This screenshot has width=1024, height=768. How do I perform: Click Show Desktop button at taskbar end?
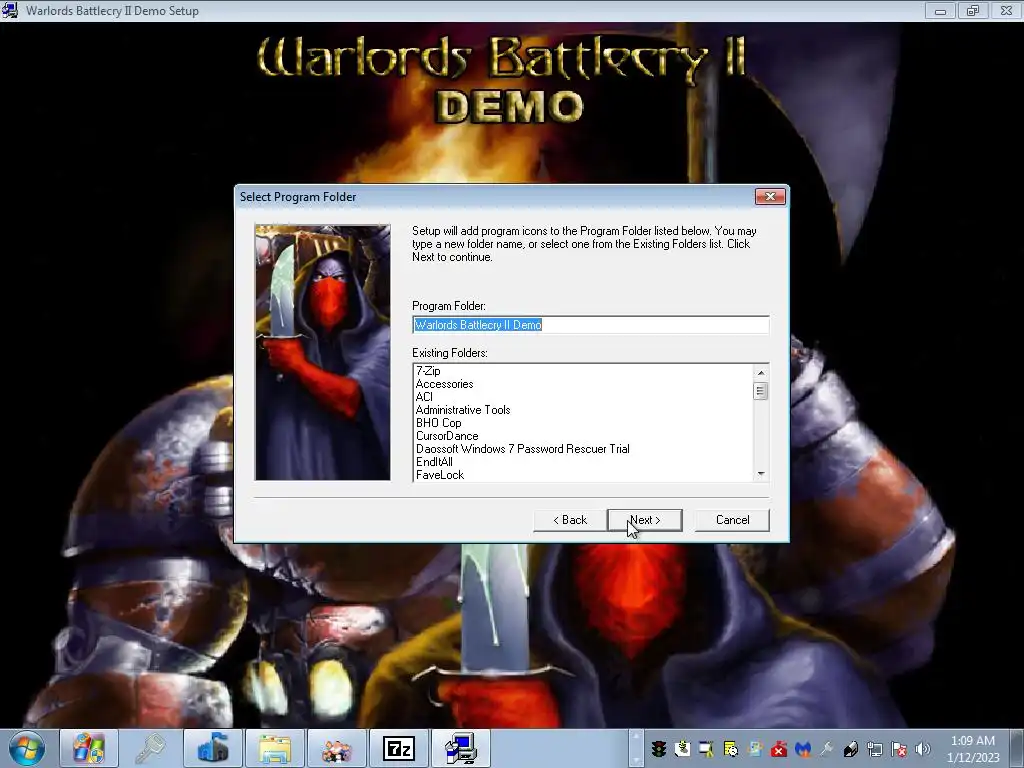1018,748
